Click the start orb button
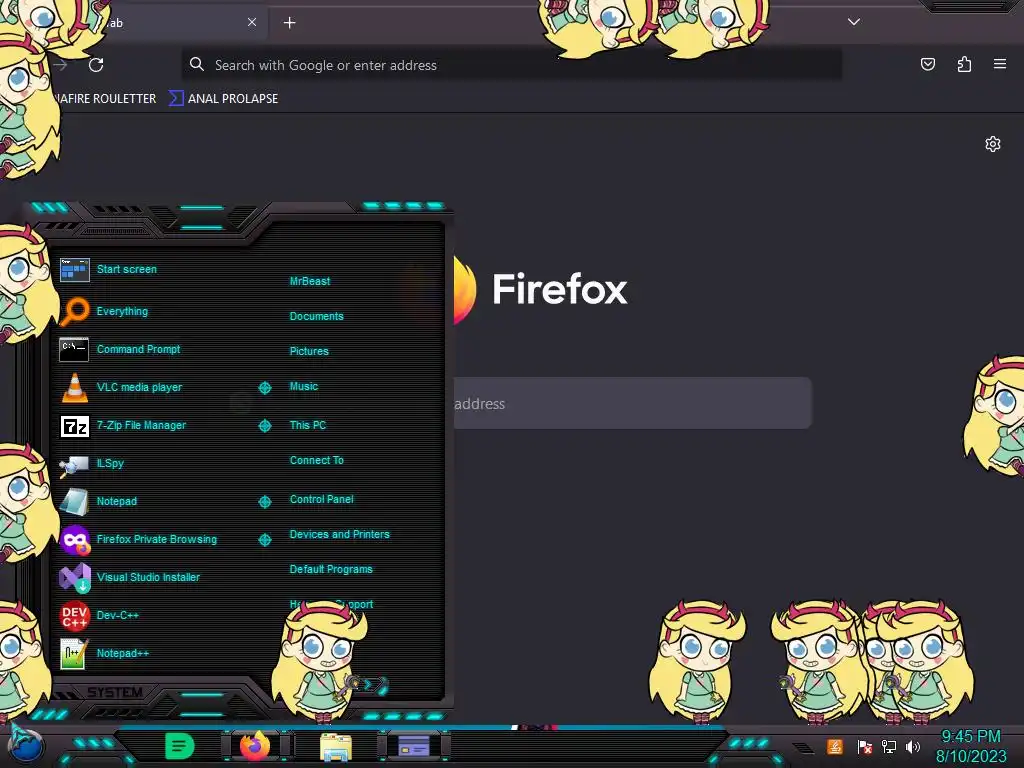 pyautogui.click(x=26, y=745)
